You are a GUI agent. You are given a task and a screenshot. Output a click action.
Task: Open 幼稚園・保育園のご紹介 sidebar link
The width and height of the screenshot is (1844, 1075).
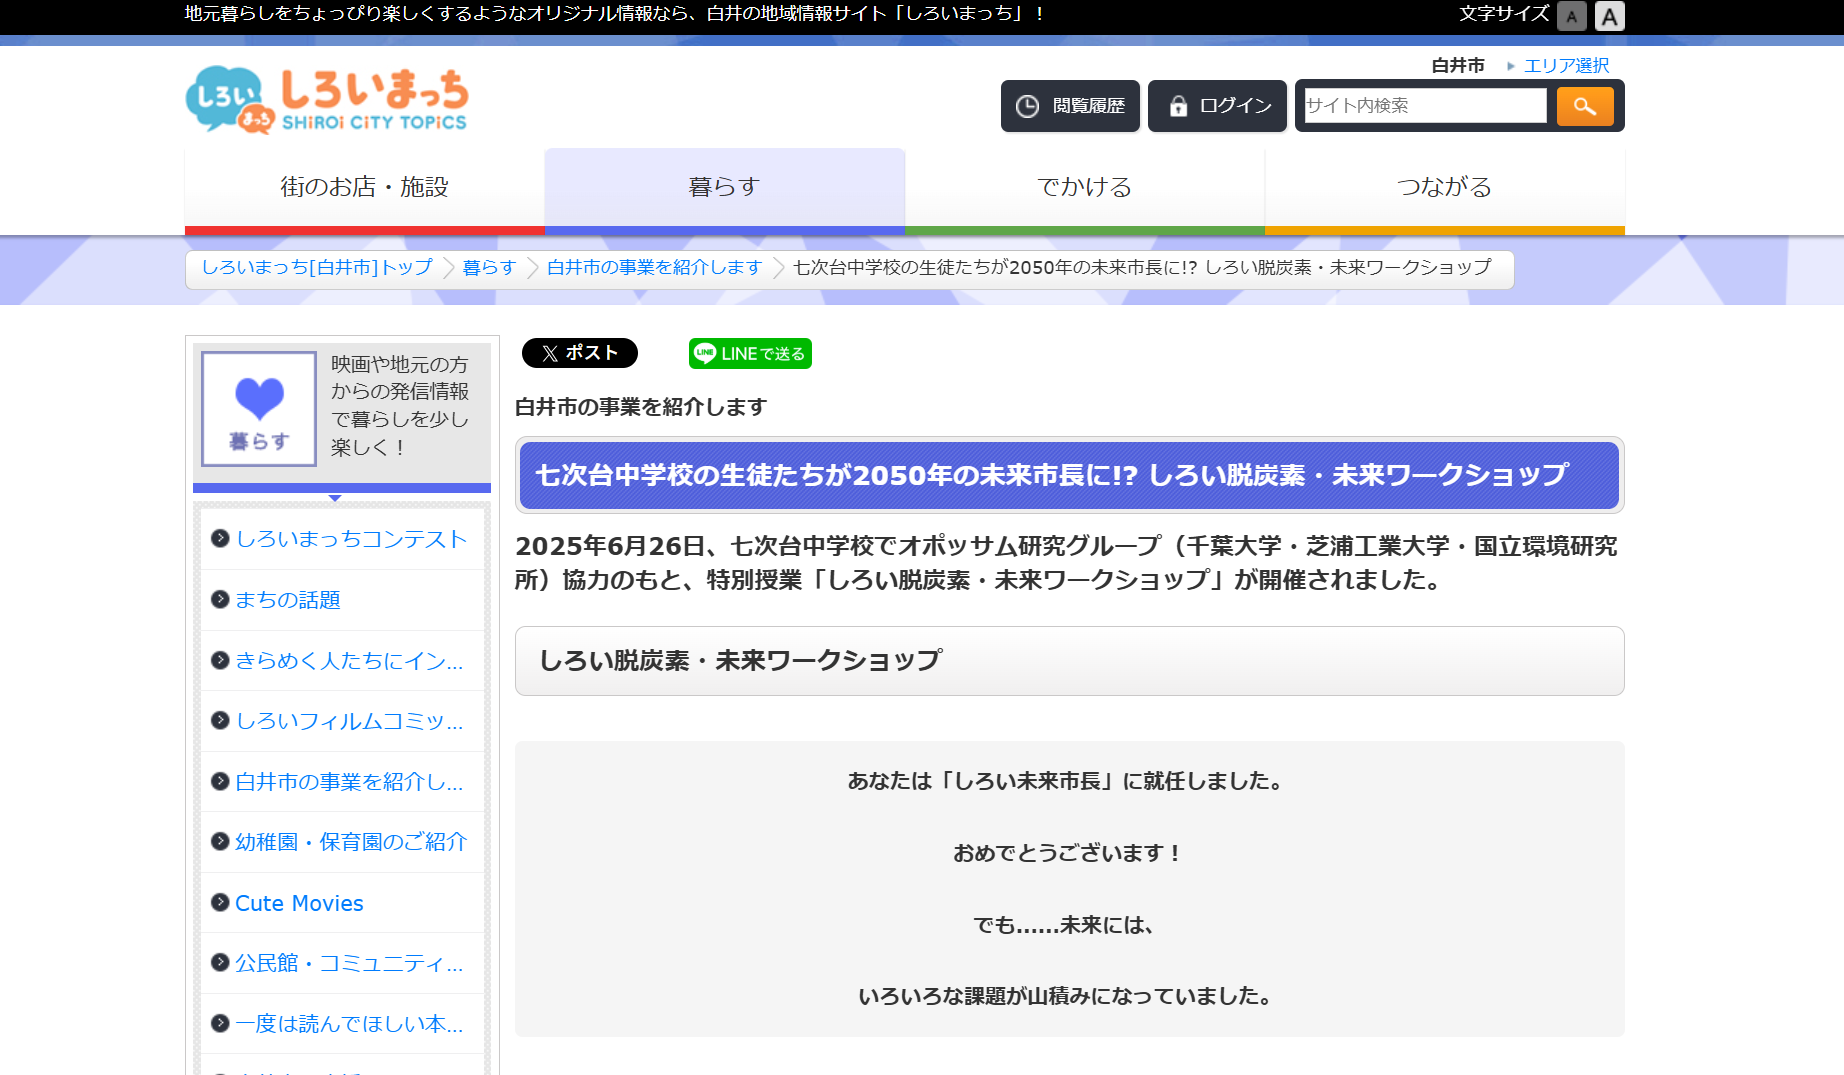[x=351, y=842]
